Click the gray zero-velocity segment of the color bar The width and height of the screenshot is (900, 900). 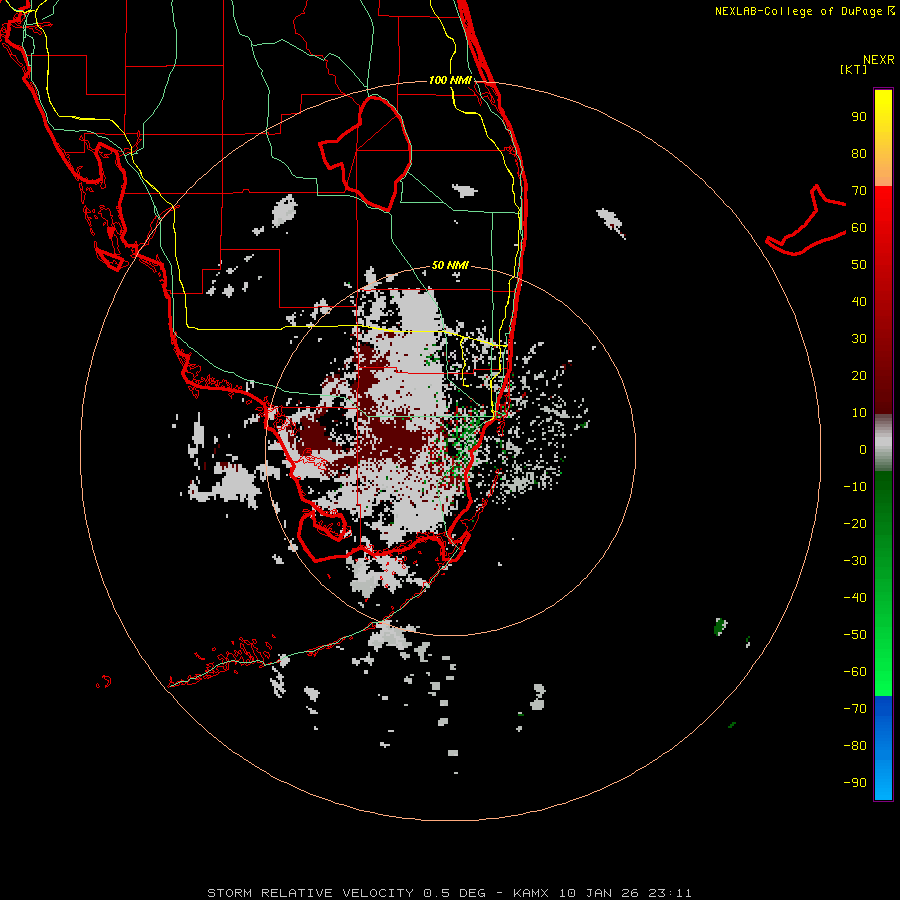coord(883,443)
